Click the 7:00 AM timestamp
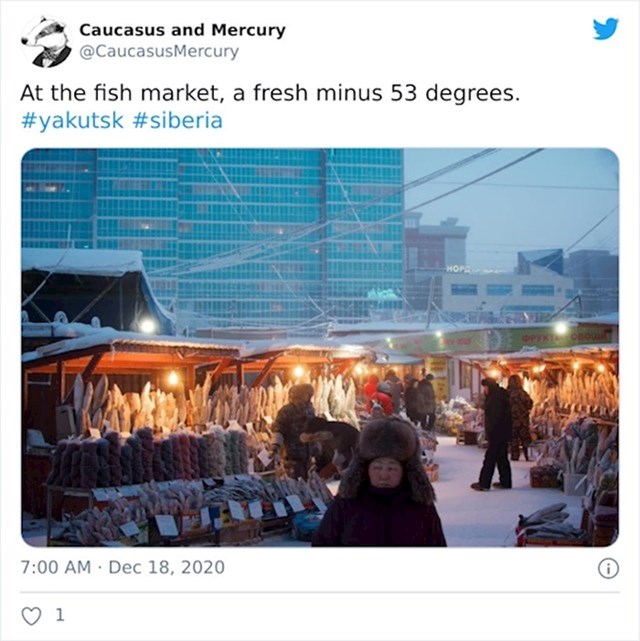Image resolution: width=640 pixels, height=641 pixels. point(56,567)
